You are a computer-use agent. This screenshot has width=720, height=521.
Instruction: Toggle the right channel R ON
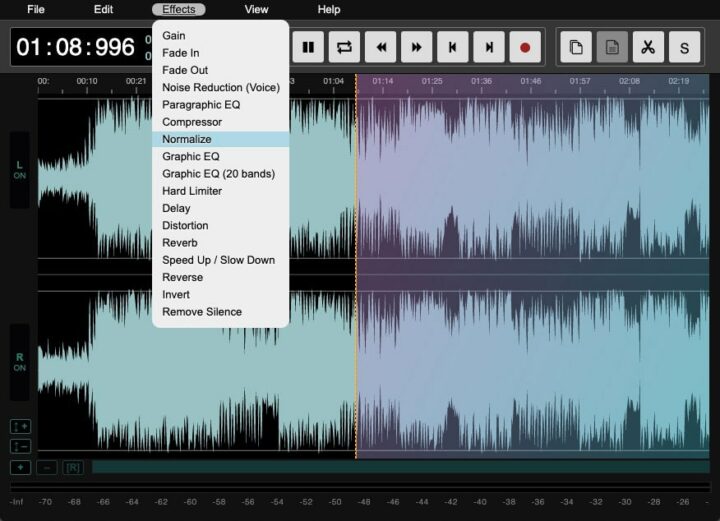coord(19,362)
